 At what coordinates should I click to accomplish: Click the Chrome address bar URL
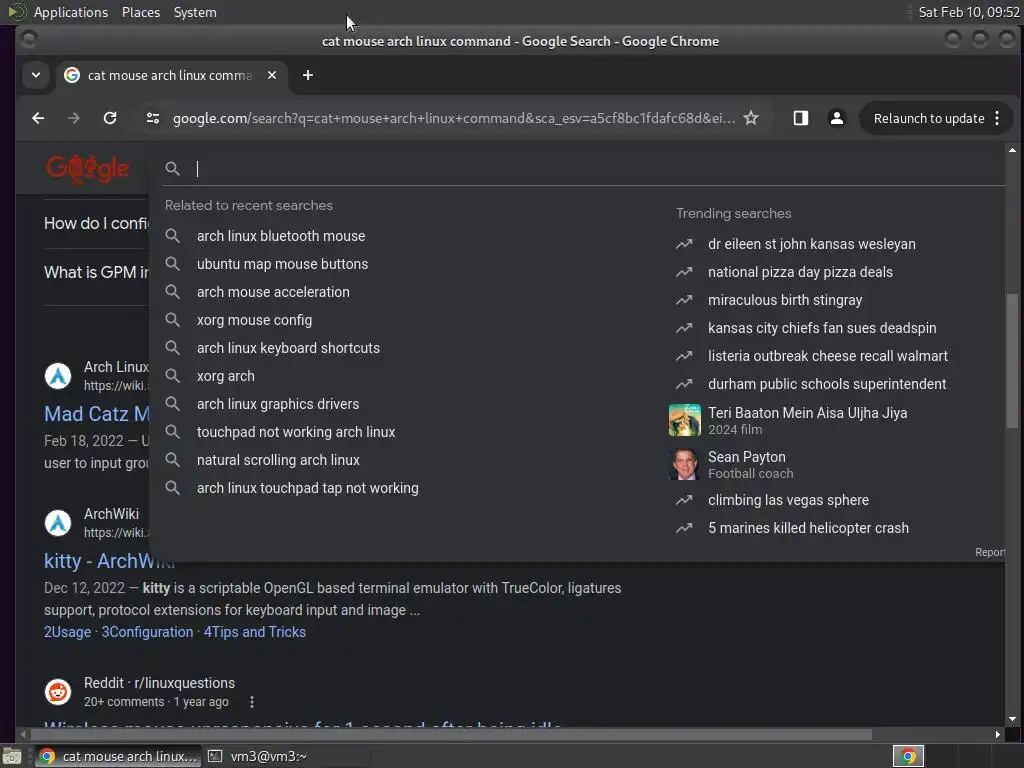coord(454,118)
